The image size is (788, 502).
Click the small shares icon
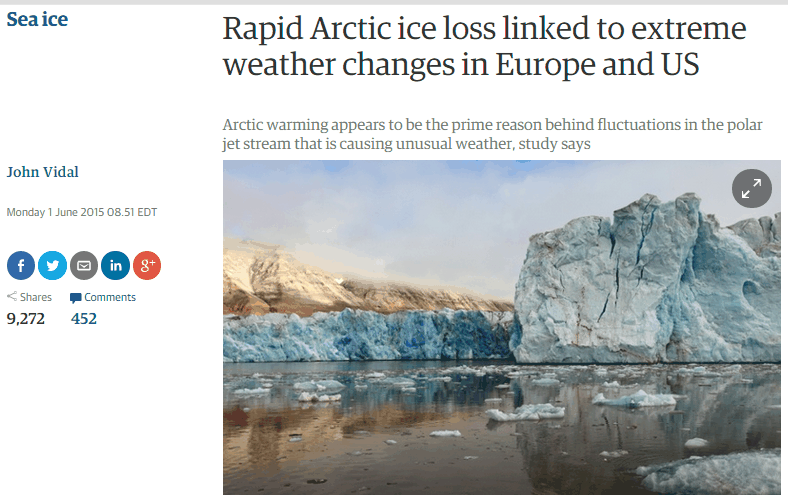click(x=12, y=296)
